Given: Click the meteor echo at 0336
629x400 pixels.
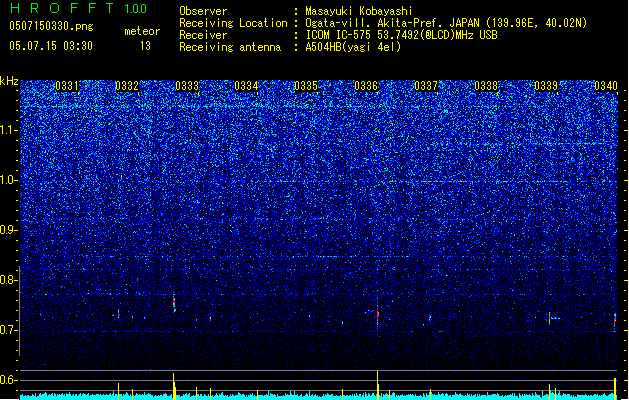Looking at the screenshot, I should pyautogui.click(x=377, y=314).
